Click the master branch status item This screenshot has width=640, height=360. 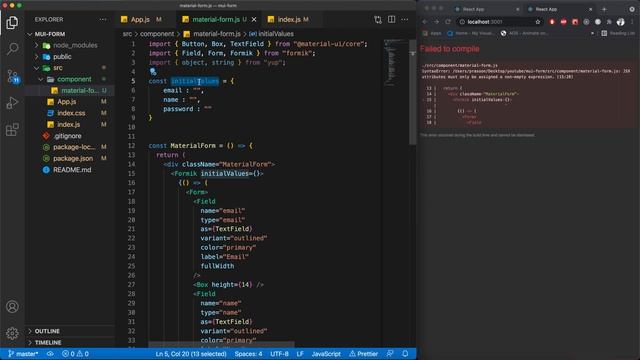pos(23,354)
